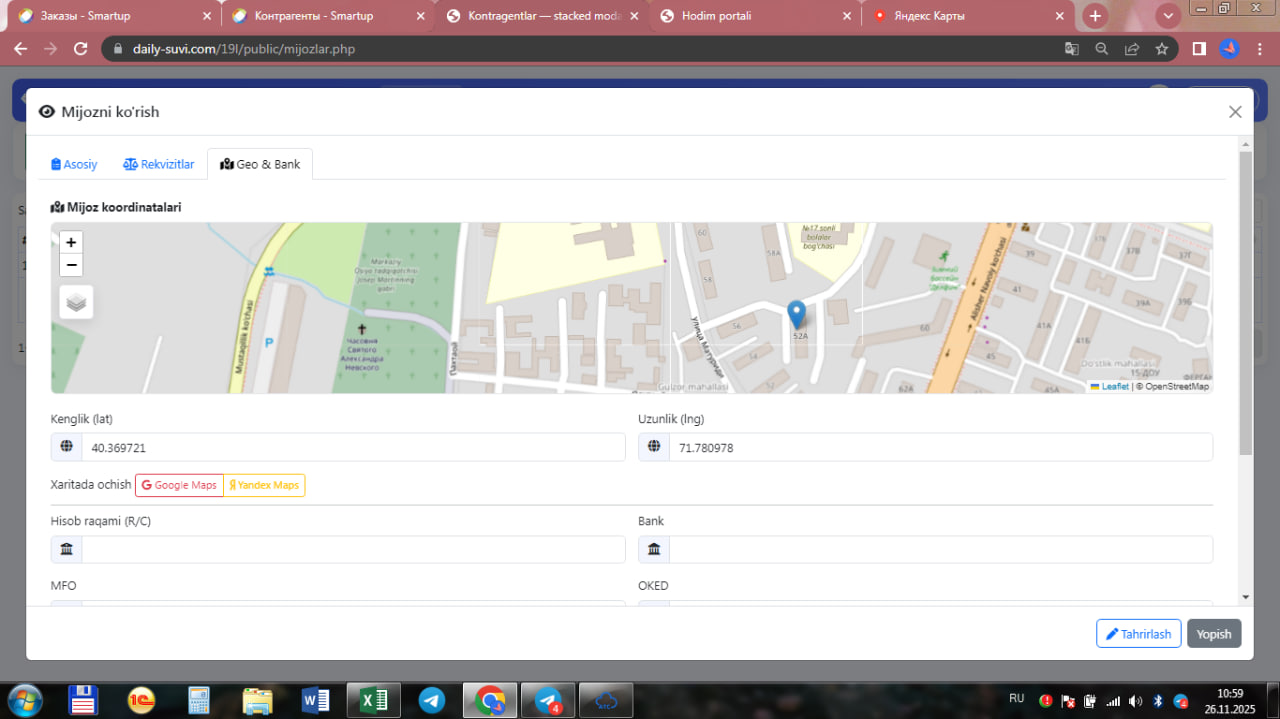This screenshot has height=719, width=1280.
Task: Click the Leaflet attribution link
Action: click(1114, 386)
